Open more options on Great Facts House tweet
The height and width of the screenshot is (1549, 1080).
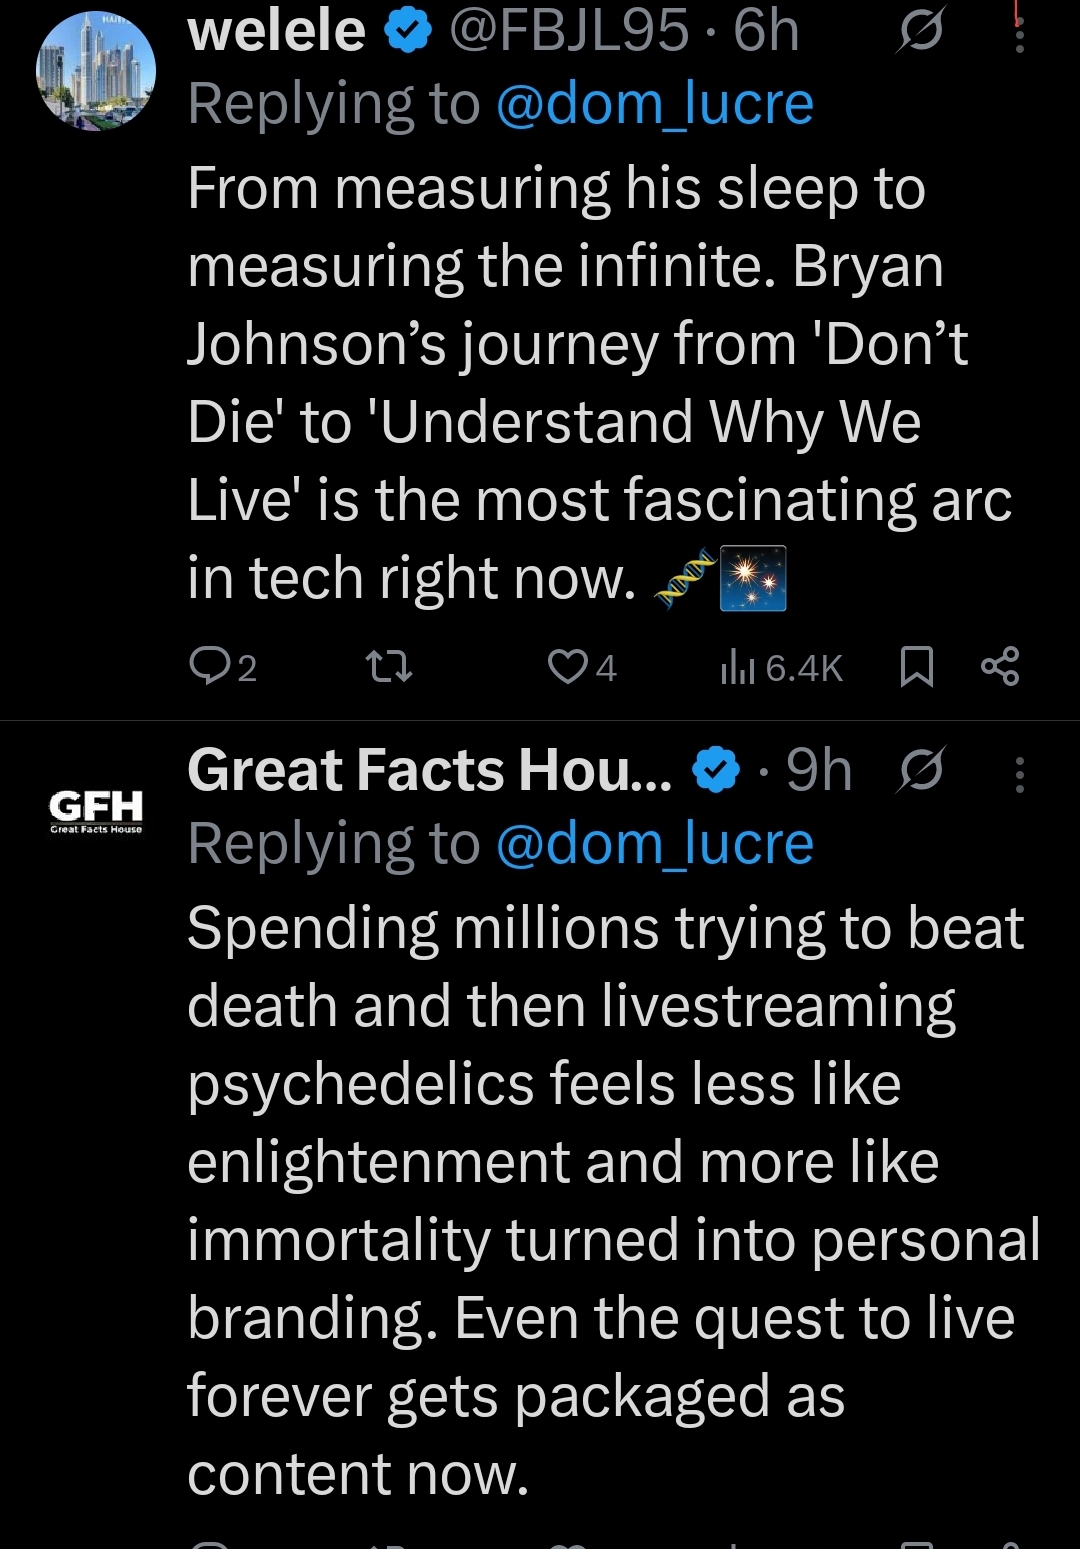[1019, 774]
